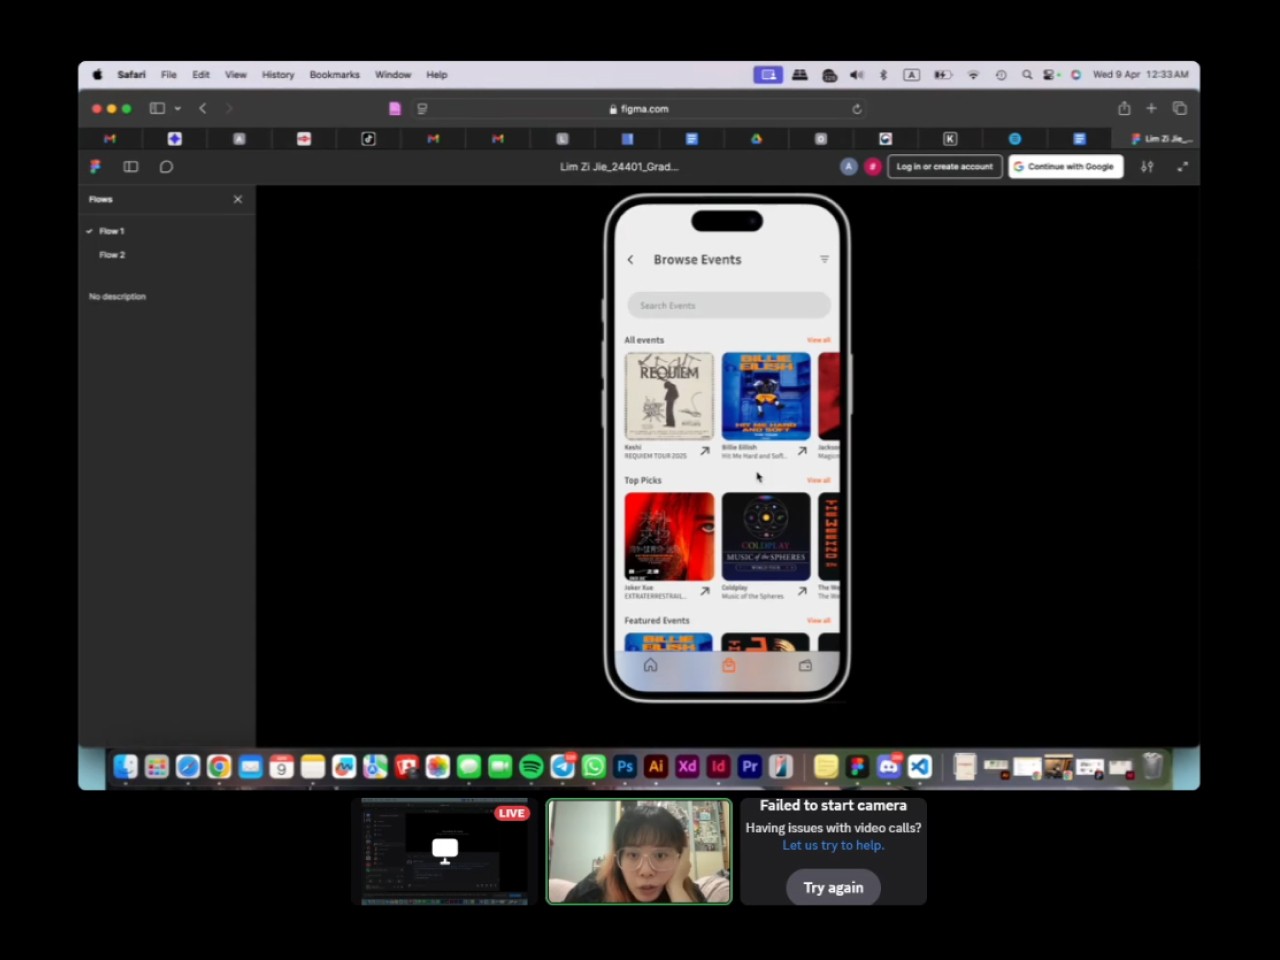Open Adobe XD from the Dock
The height and width of the screenshot is (960, 1280).
687,767
